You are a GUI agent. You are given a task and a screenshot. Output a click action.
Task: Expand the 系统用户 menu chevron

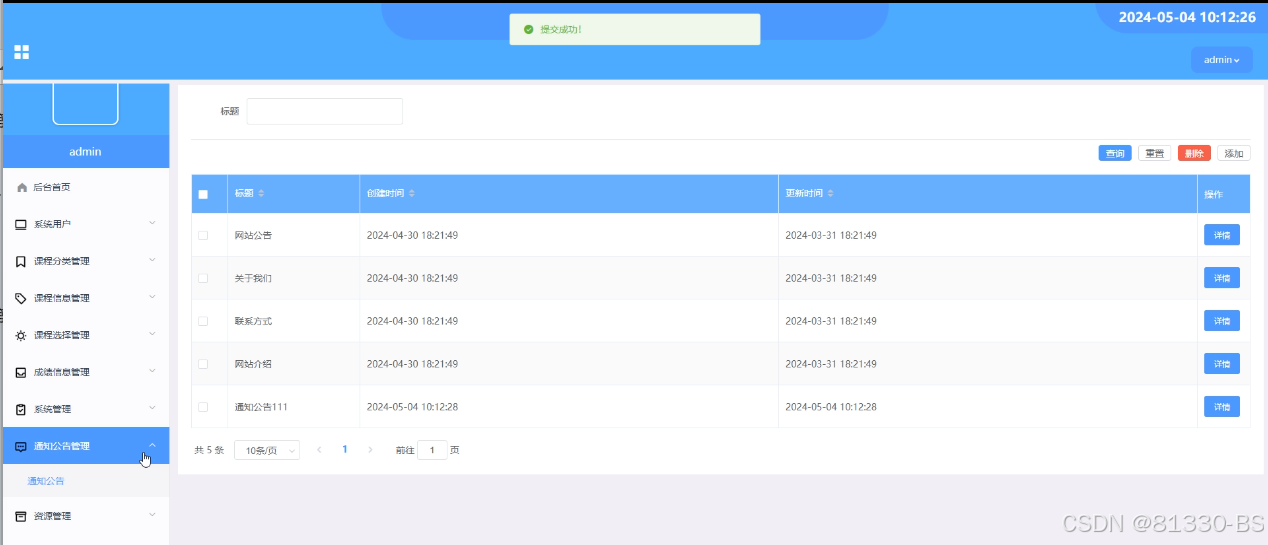pyautogui.click(x=152, y=223)
